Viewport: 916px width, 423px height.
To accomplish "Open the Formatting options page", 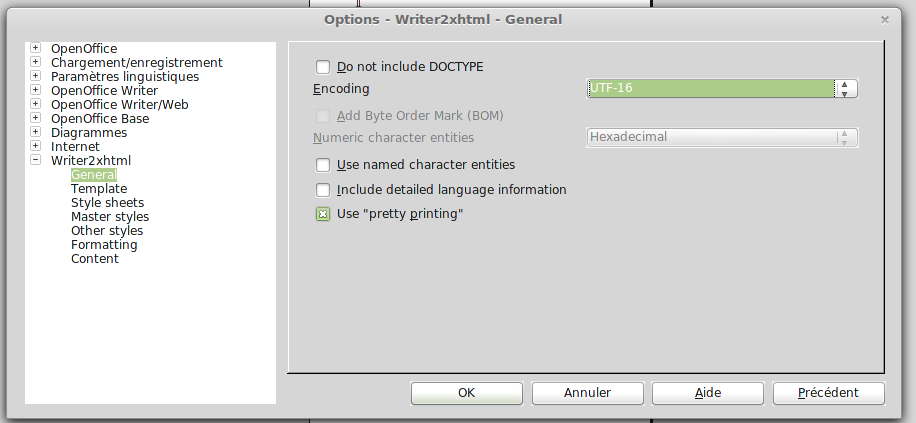I will point(104,245).
